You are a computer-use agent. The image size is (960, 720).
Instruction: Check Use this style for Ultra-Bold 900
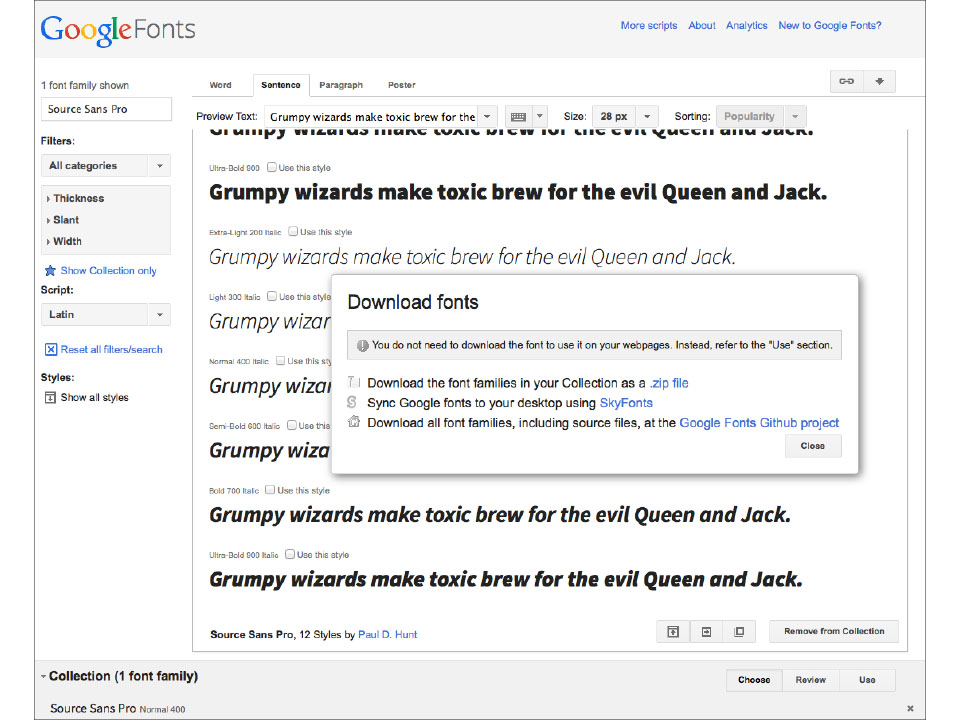(x=272, y=167)
